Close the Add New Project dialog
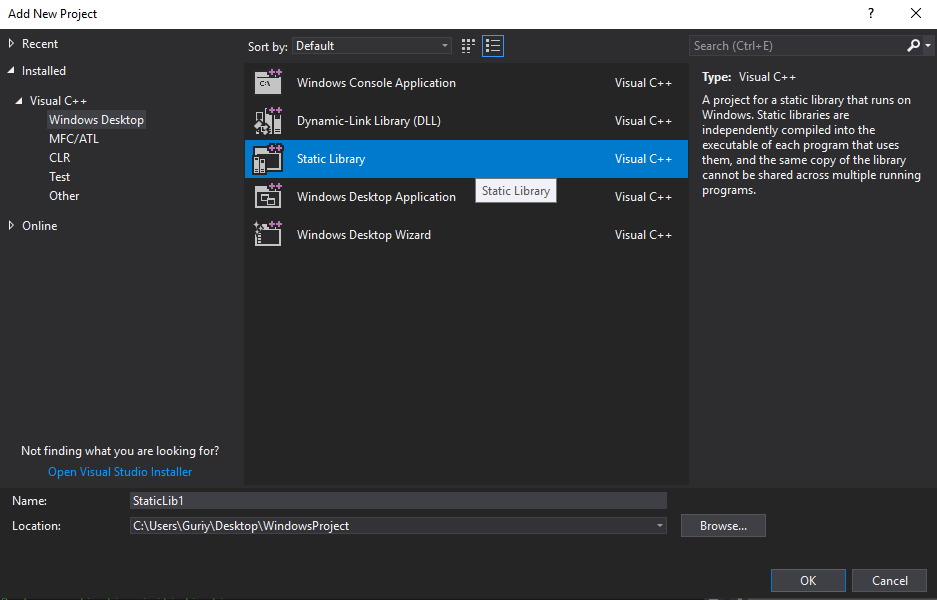Image resolution: width=937 pixels, height=600 pixels. point(915,14)
